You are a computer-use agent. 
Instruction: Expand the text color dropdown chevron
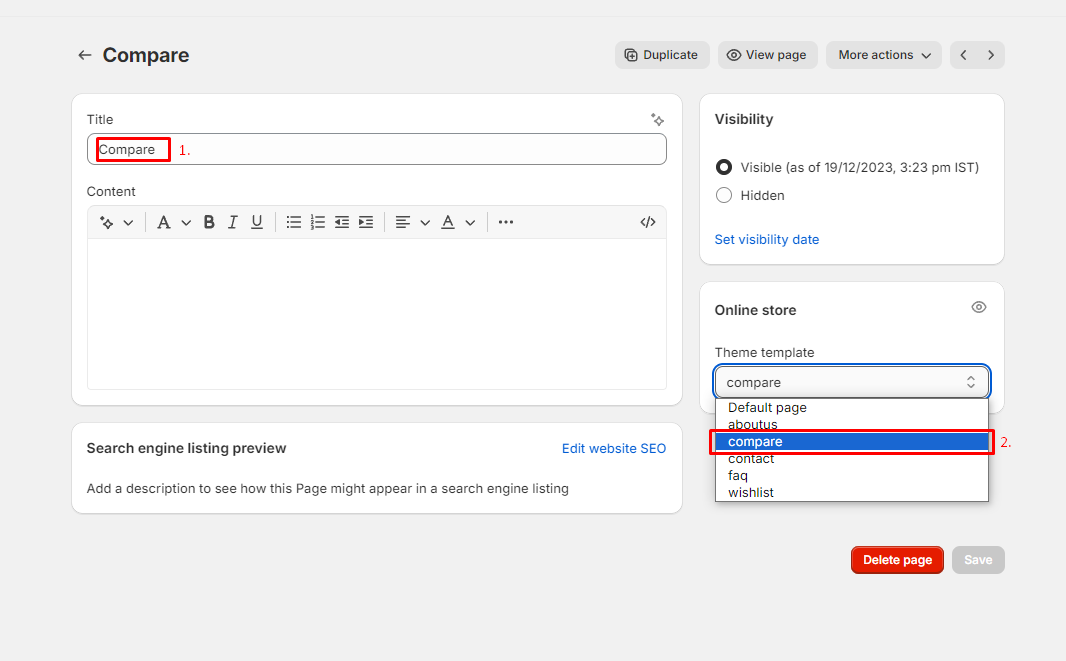coord(470,222)
